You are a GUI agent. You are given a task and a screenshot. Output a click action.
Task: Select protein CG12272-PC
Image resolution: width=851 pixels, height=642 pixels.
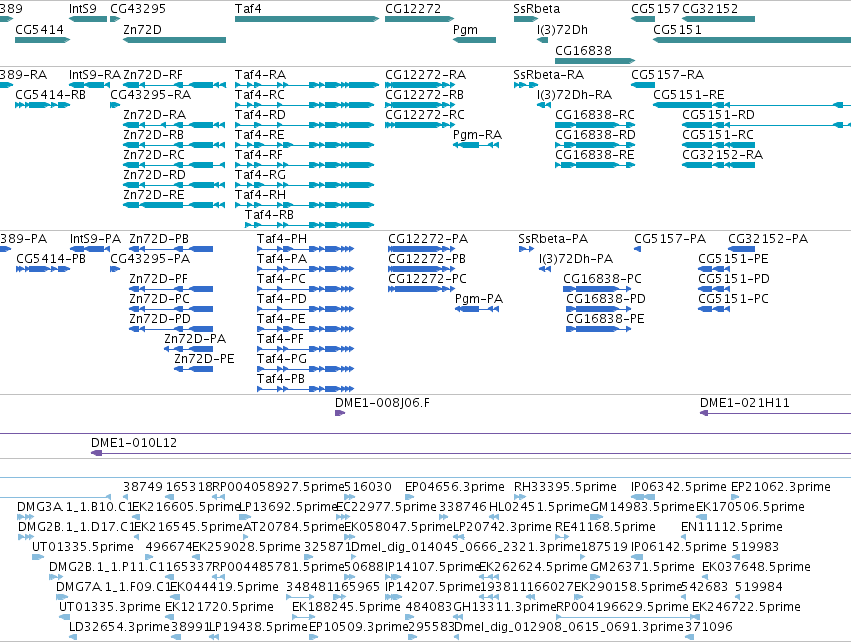click(422, 289)
